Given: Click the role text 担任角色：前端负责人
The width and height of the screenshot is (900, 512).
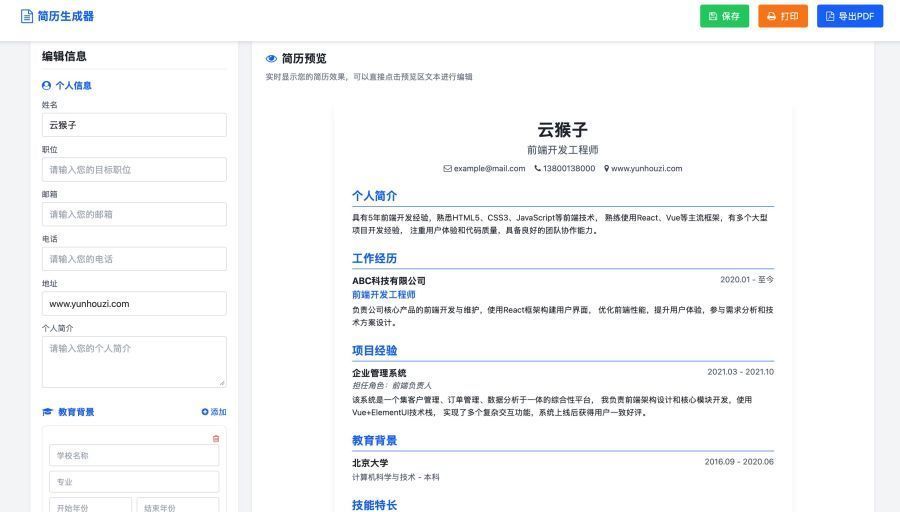Looking at the screenshot, I should coord(391,386).
